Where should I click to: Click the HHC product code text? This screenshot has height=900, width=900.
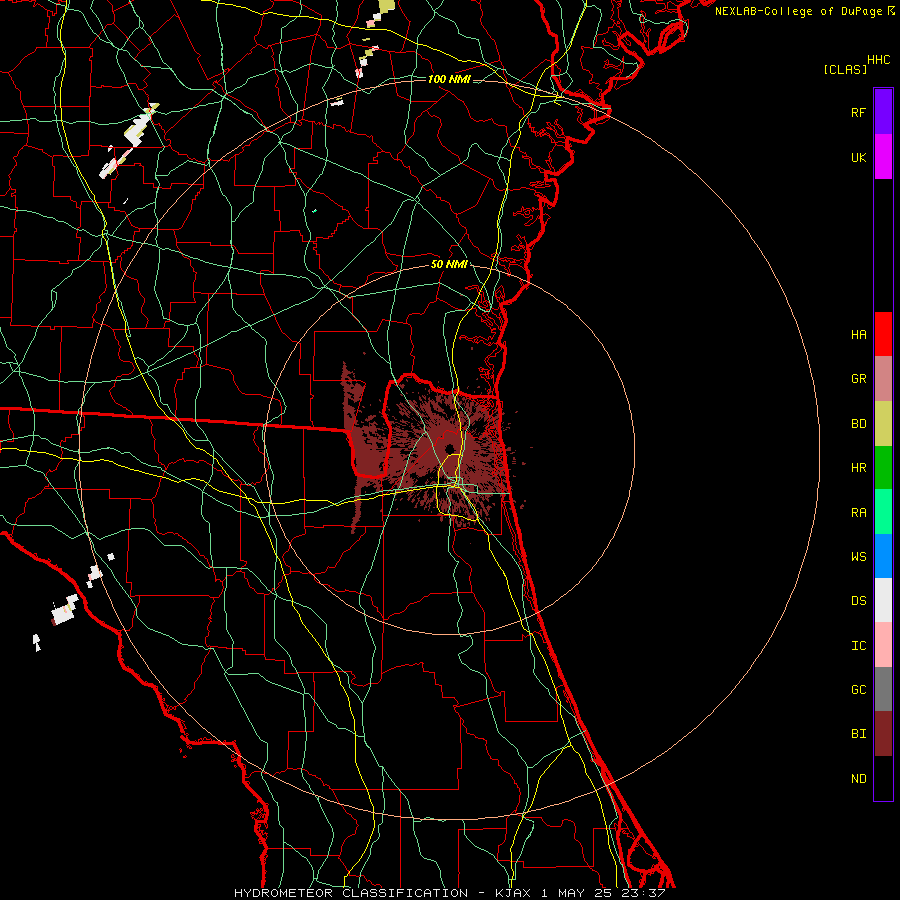[879, 60]
